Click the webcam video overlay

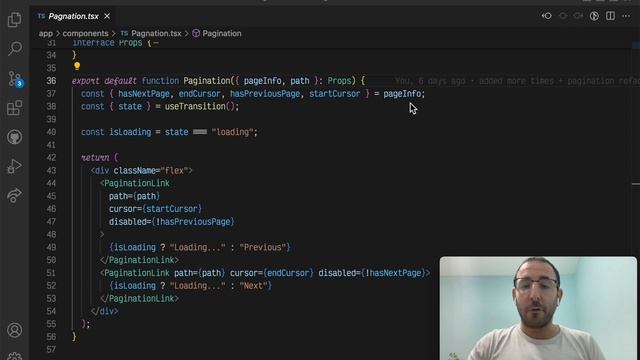pos(538,308)
